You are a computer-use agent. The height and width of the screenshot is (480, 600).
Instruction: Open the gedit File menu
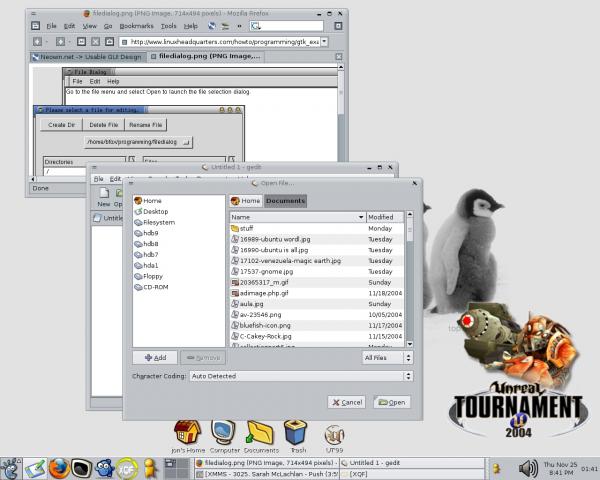pos(99,179)
